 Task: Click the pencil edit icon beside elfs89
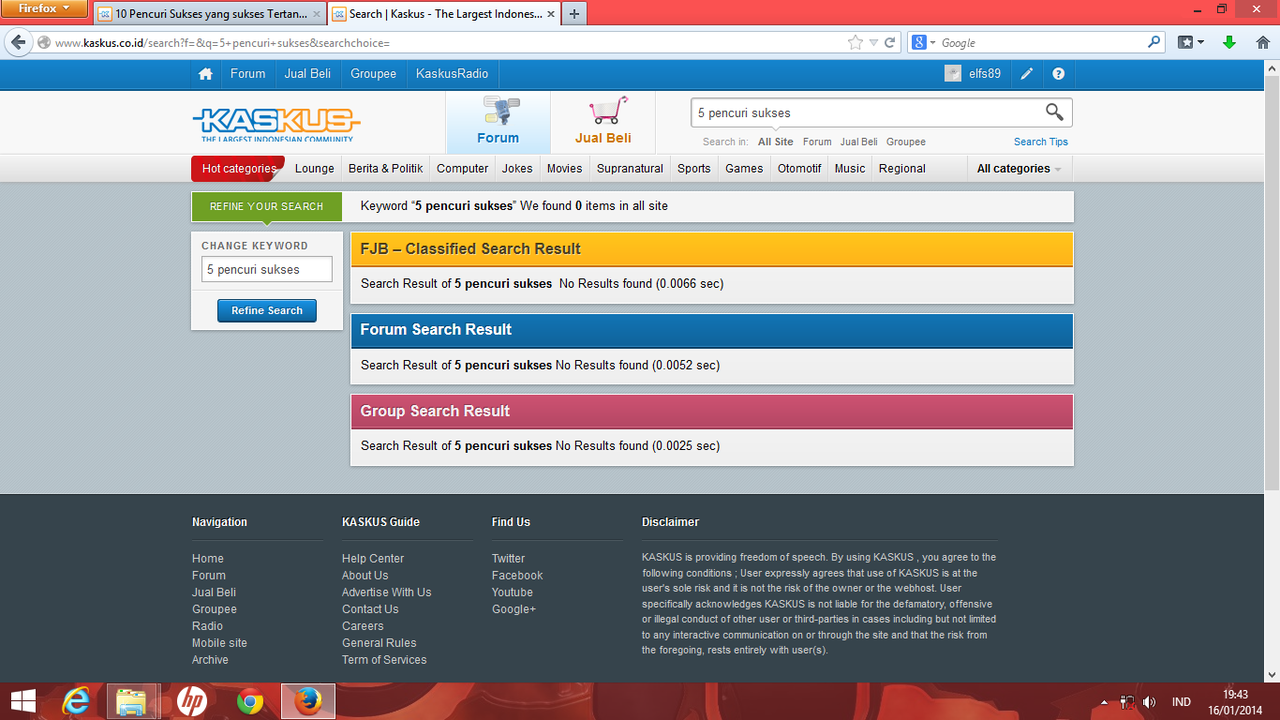tap(1027, 74)
